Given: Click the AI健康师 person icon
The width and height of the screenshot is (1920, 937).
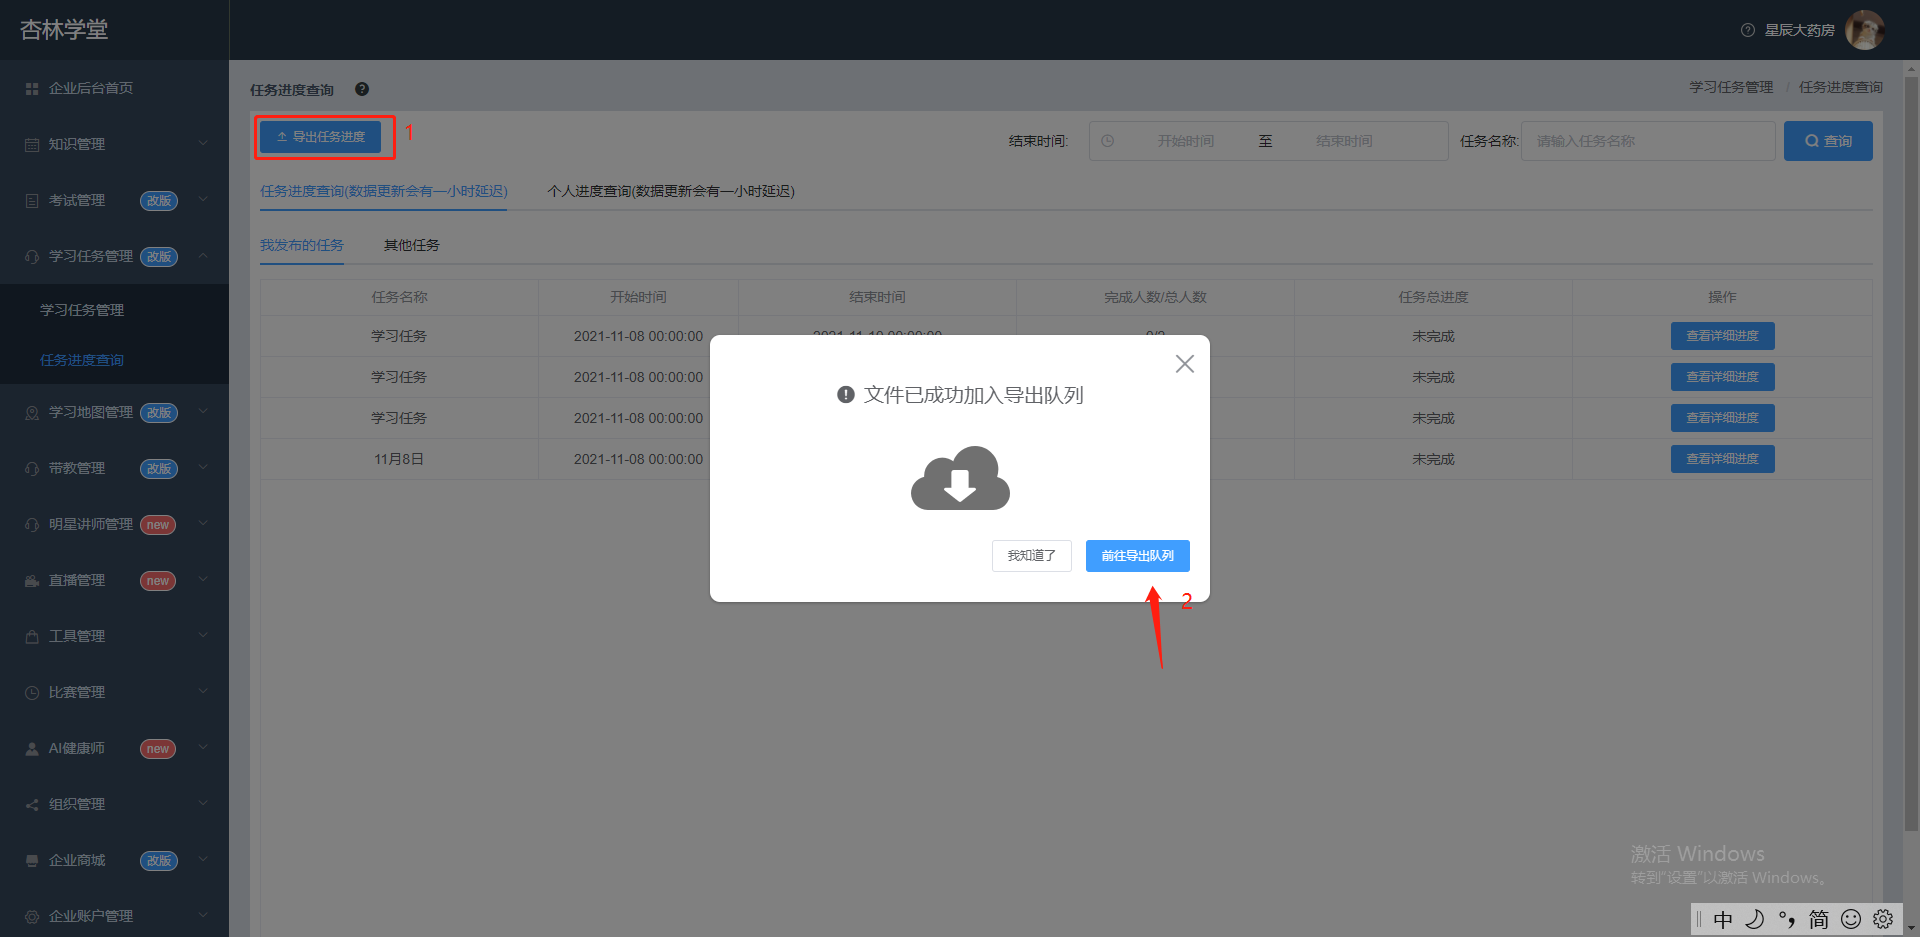Looking at the screenshot, I should (32, 749).
